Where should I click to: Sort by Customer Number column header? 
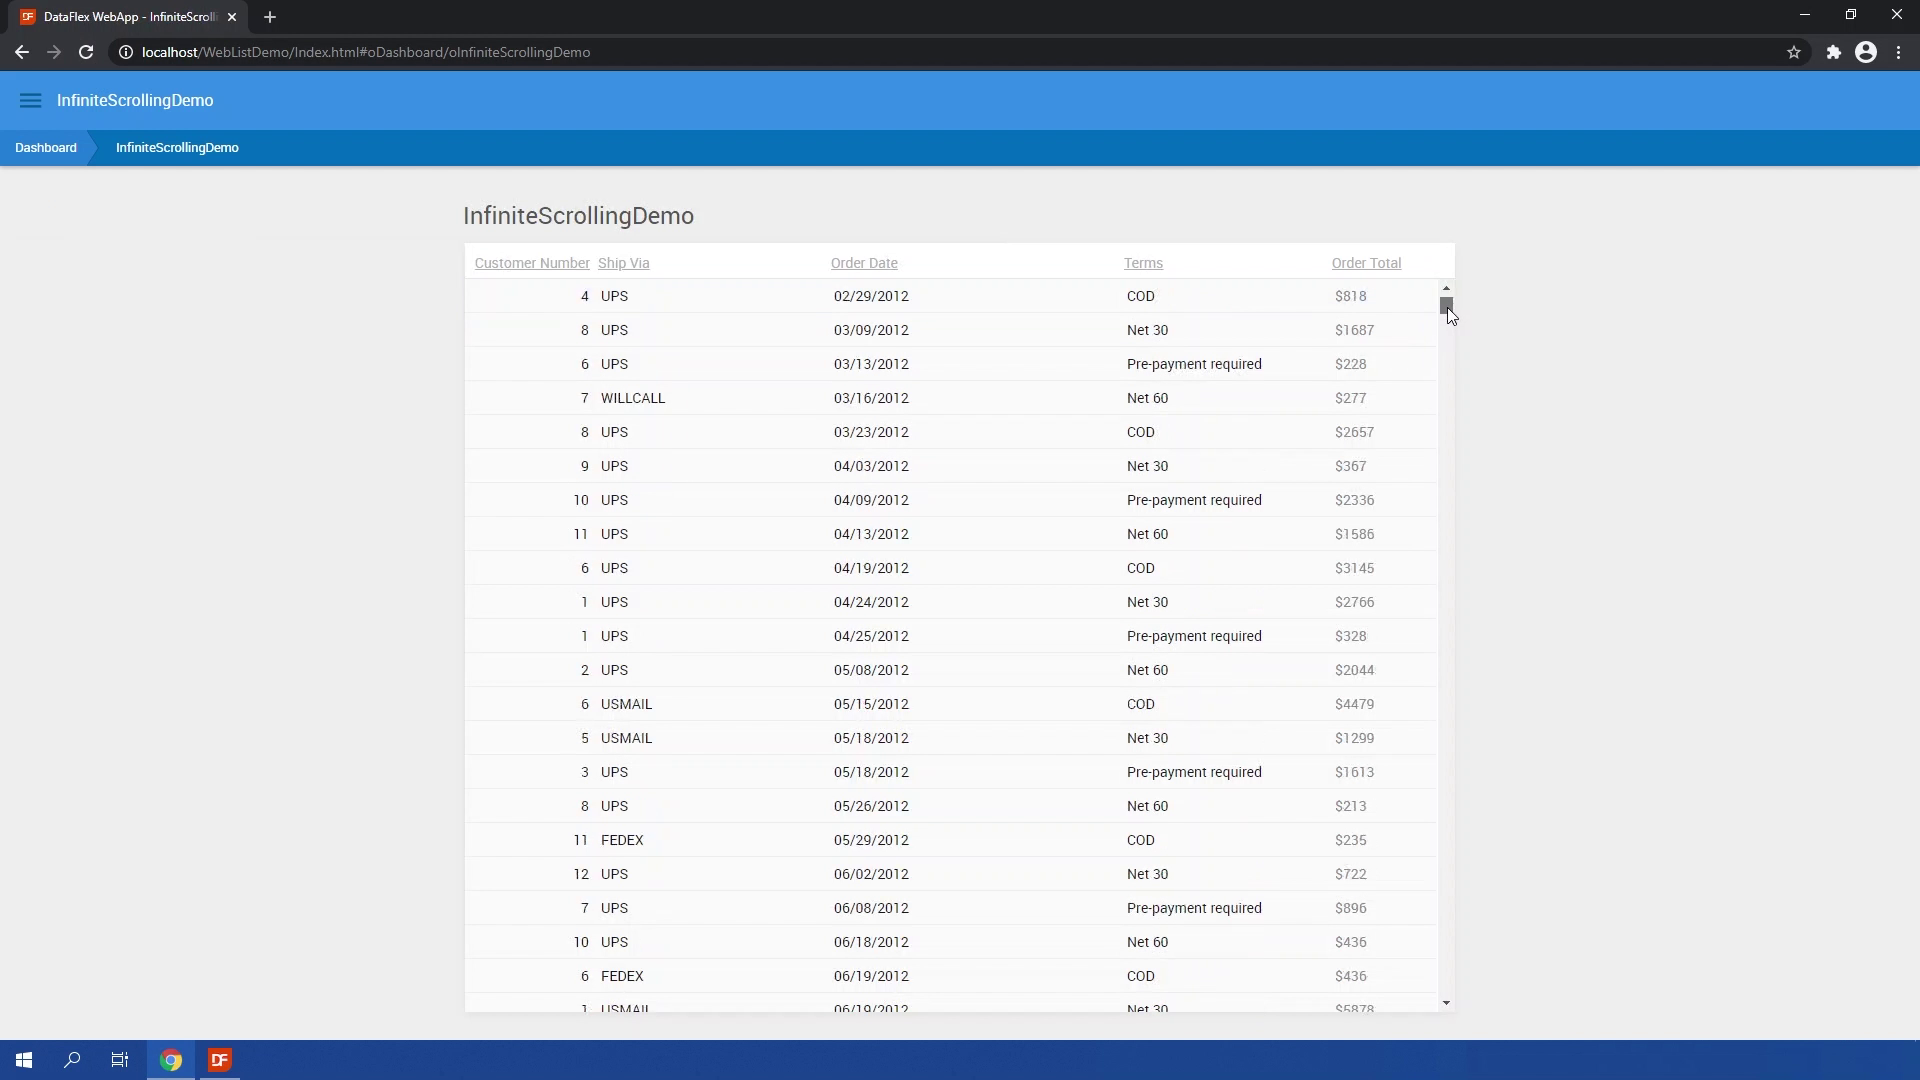coord(532,263)
